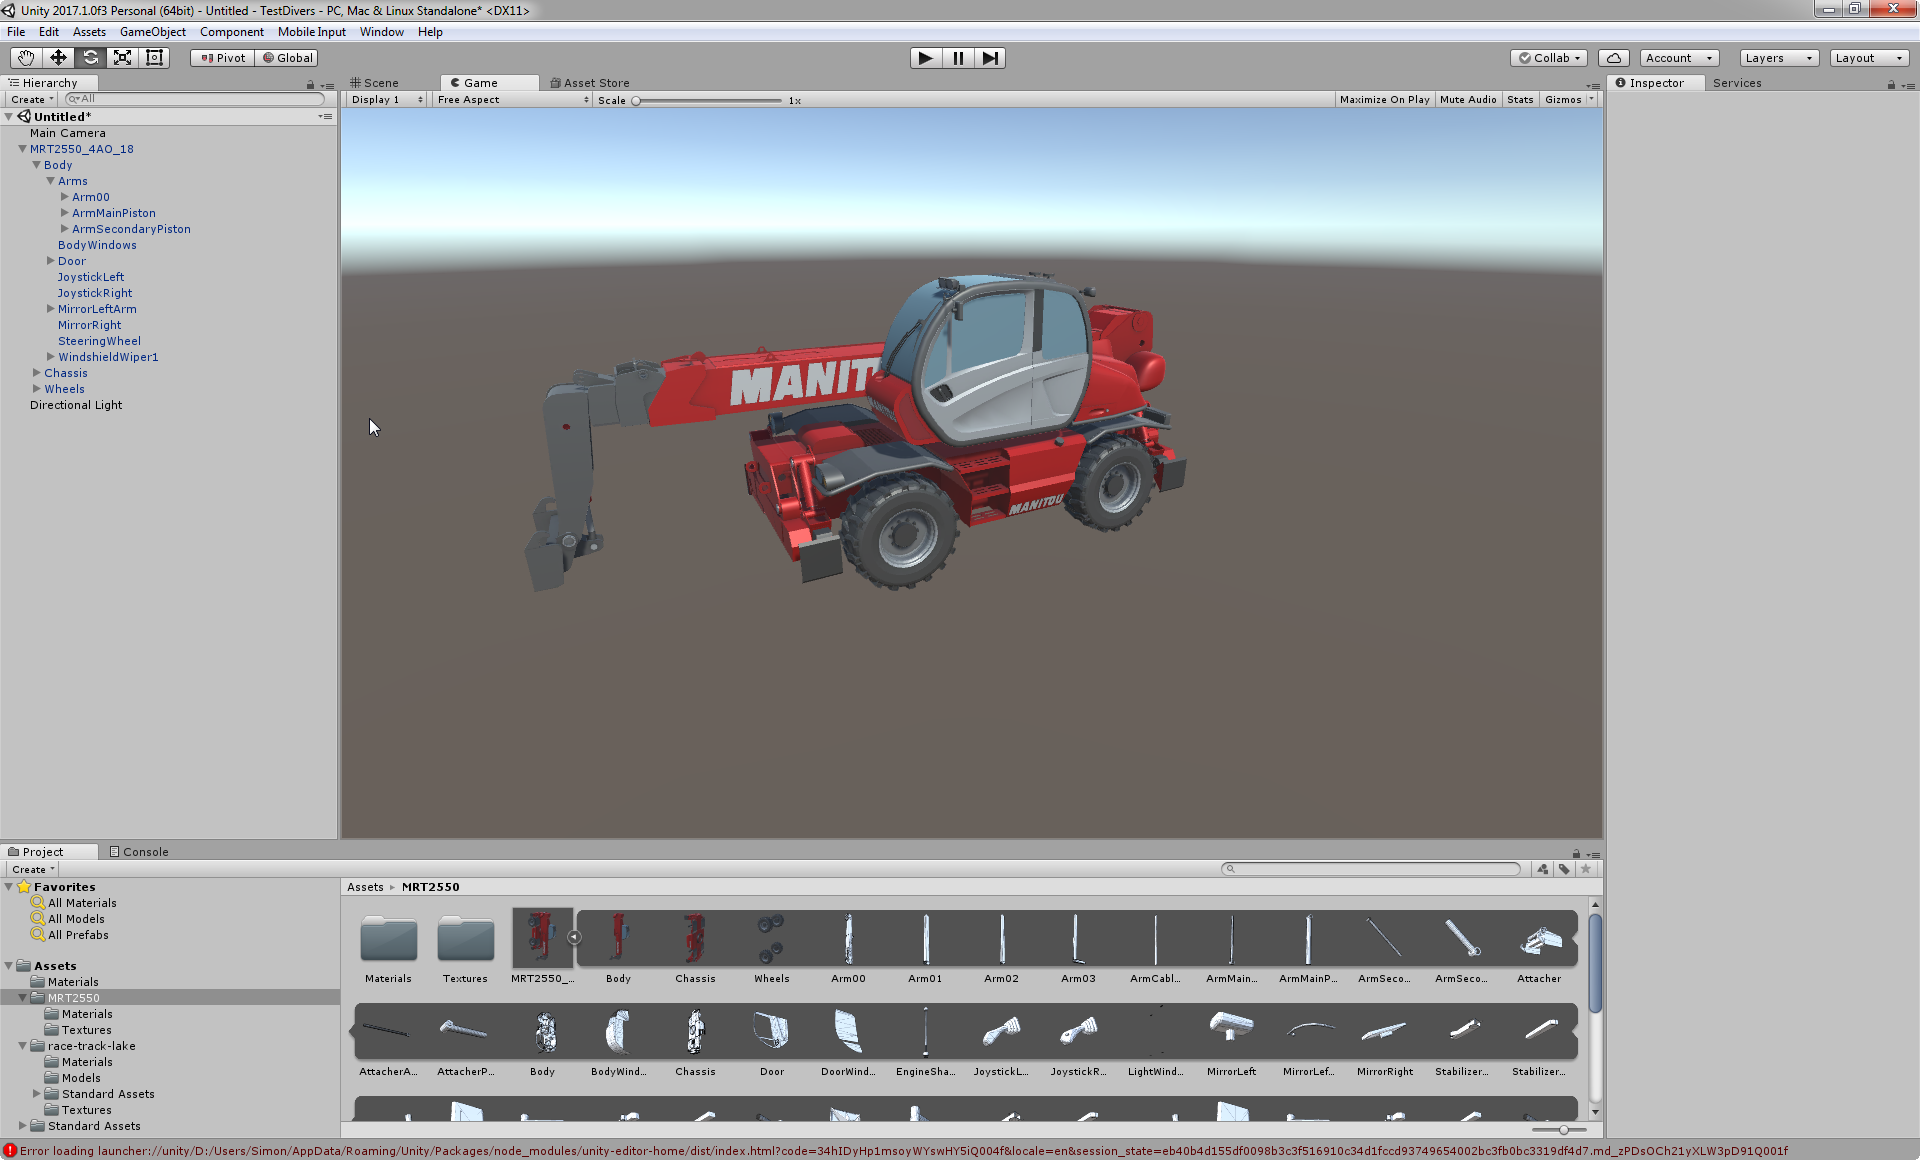
Task: Switch to the Scene tab
Action: click(x=375, y=83)
